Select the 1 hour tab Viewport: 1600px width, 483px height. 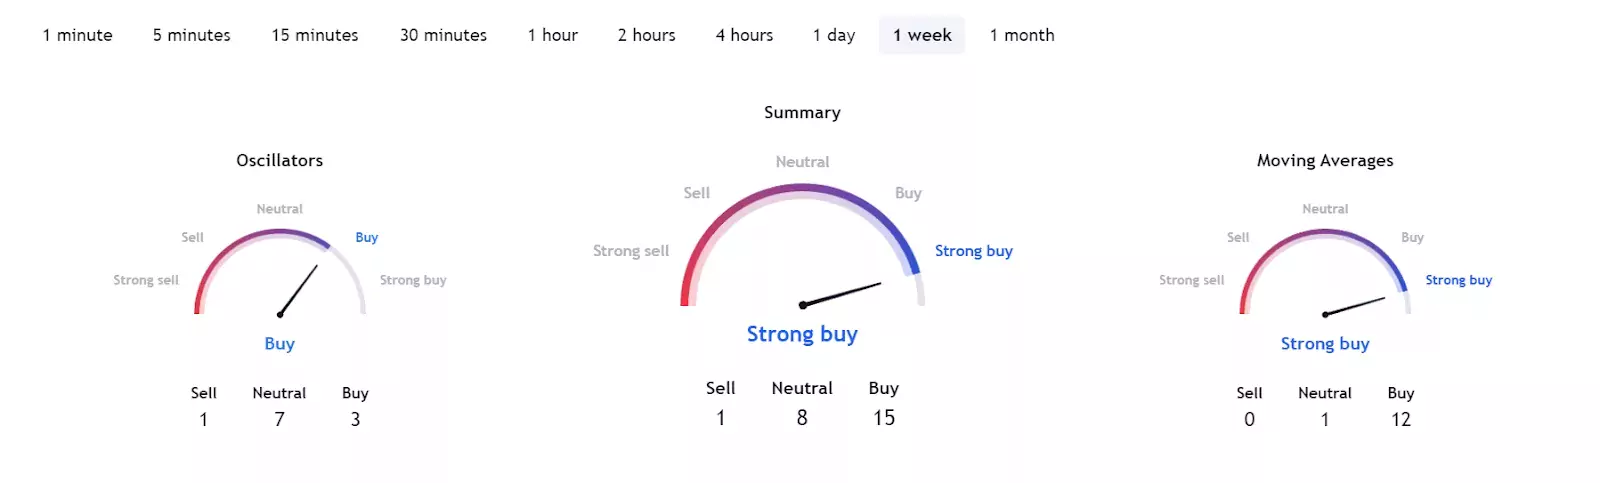(x=553, y=35)
